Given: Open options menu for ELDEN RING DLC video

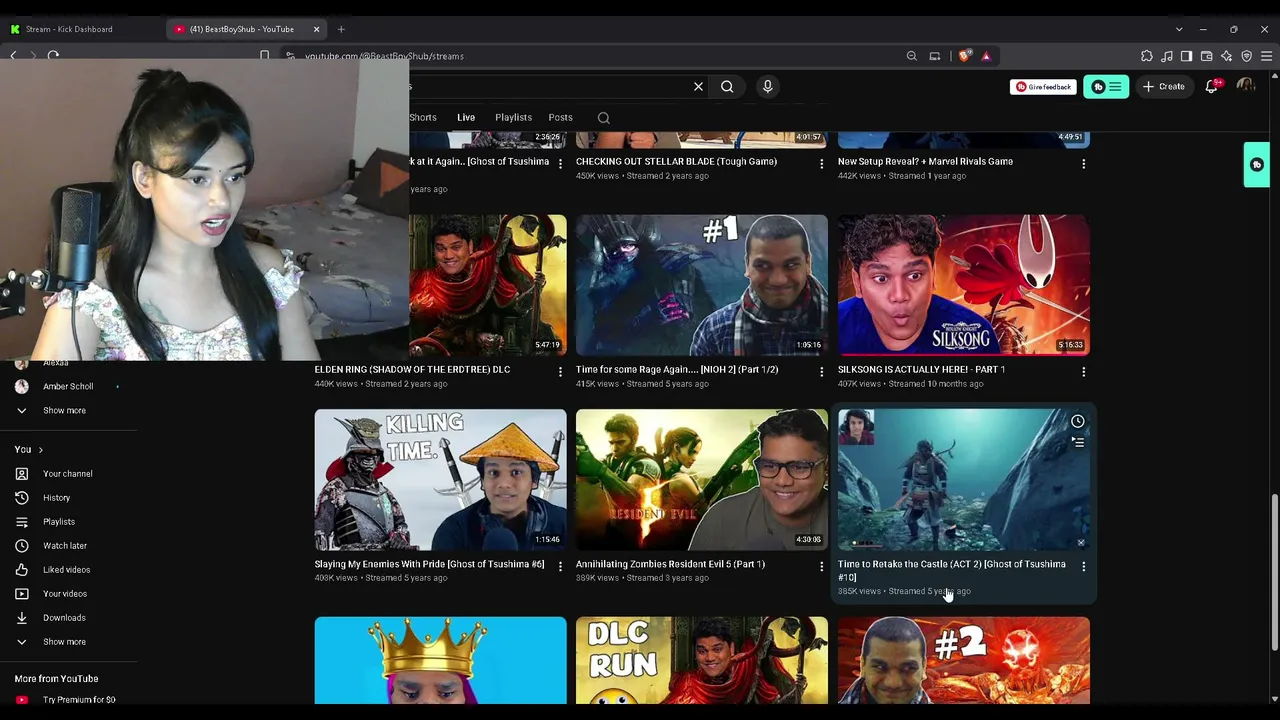Looking at the screenshot, I should pyautogui.click(x=560, y=372).
